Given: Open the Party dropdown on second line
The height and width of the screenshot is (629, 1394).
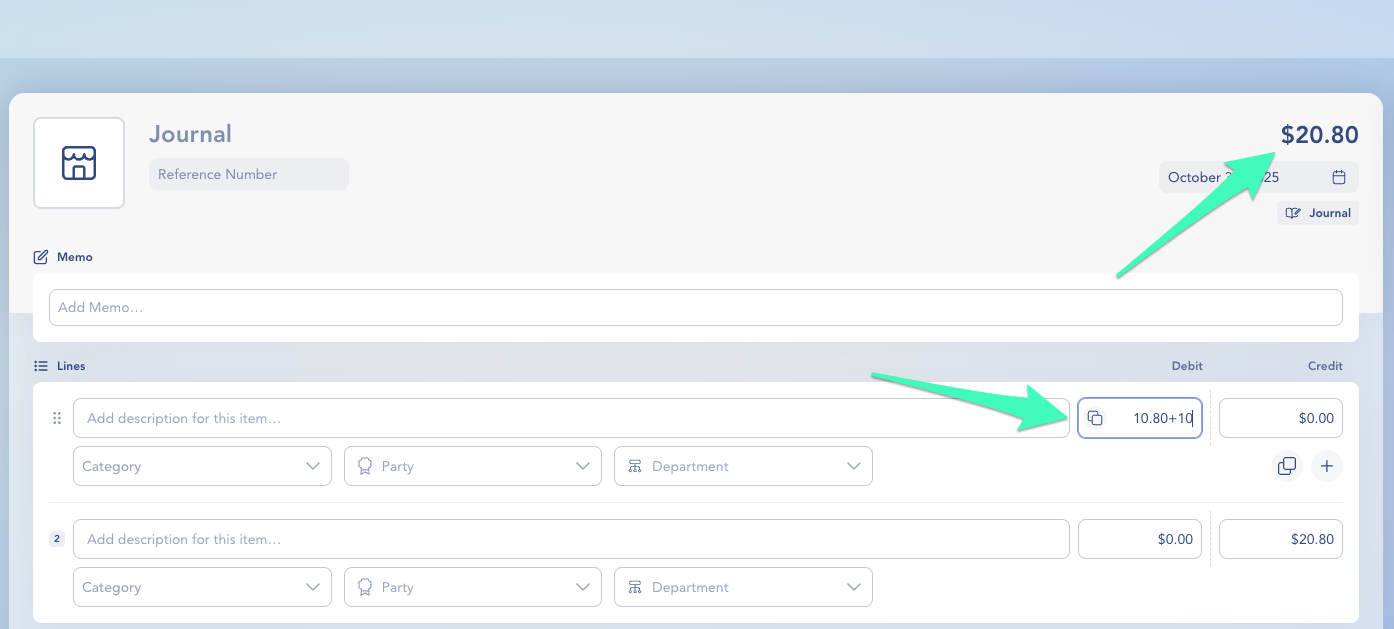Looking at the screenshot, I should click(473, 587).
